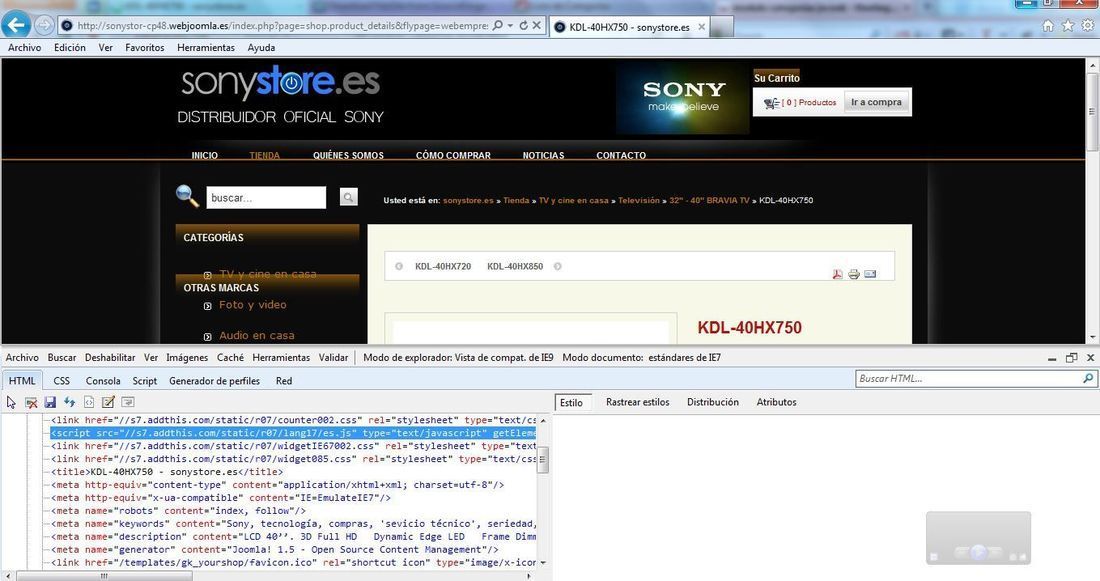The image size is (1100, 581).
Task: Open the Validar menu in developer tools
Action: point(333,358)
